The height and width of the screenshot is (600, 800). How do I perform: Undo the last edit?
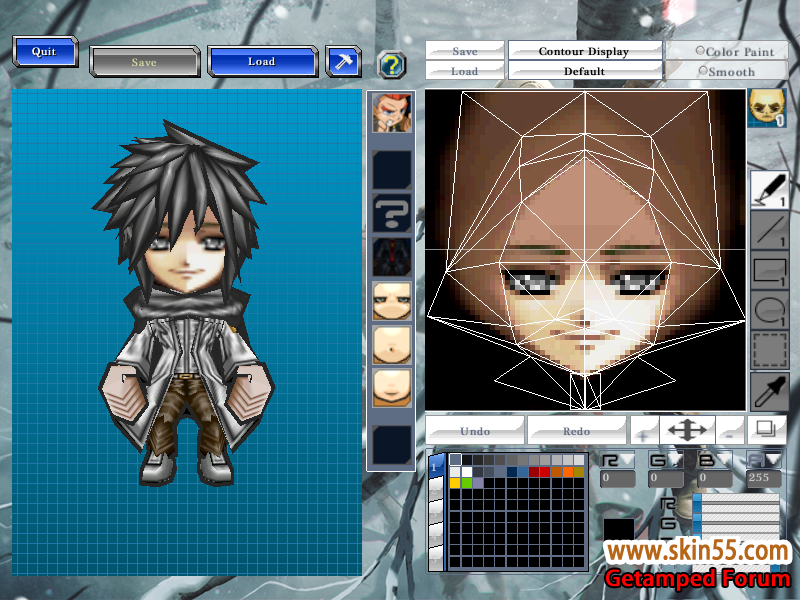tap(475, 431)
